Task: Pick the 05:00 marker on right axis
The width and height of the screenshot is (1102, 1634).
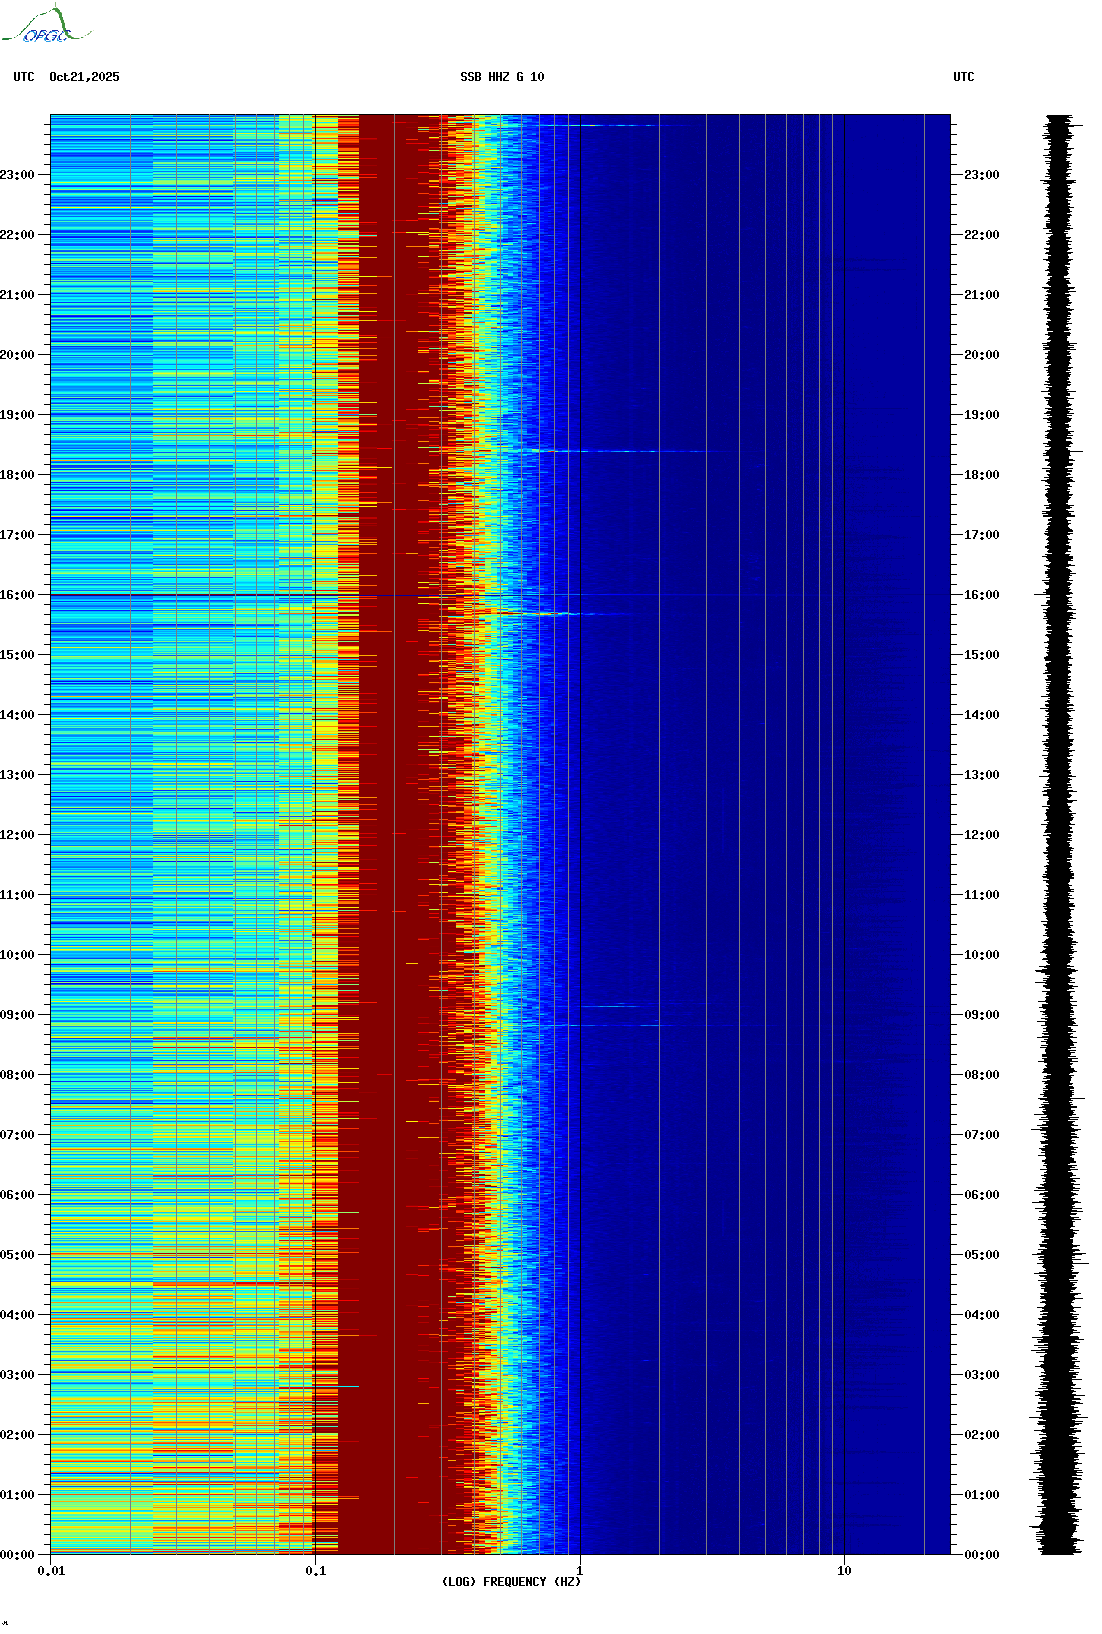Action: click(x=981, y=1255)
